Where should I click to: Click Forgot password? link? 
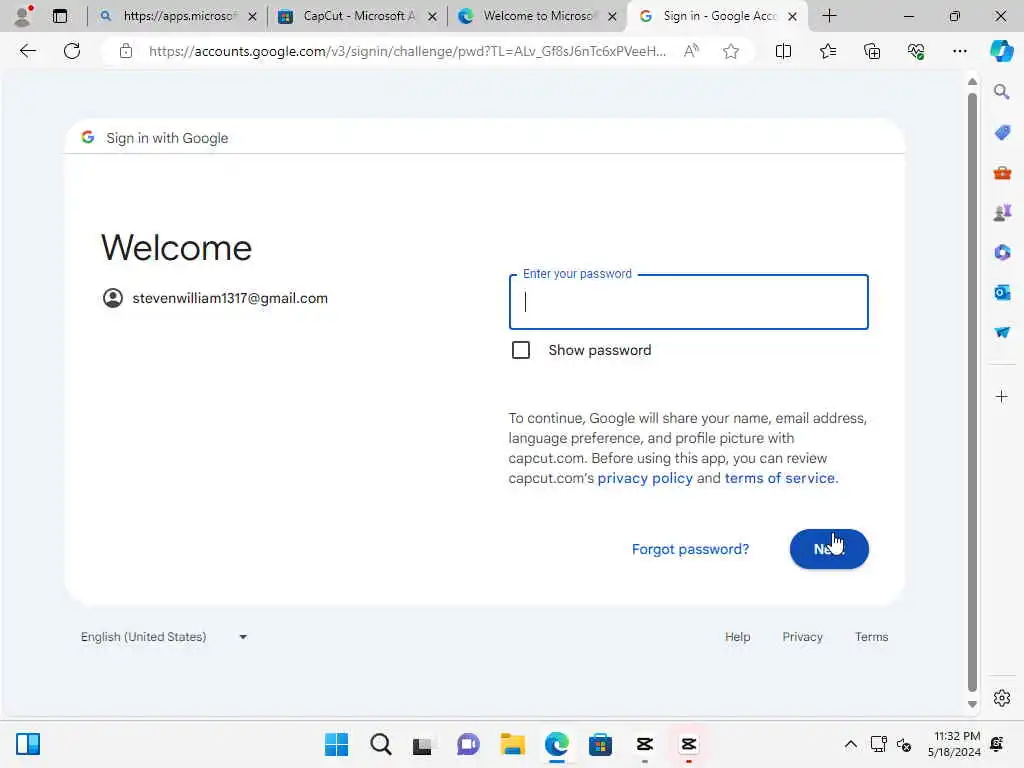(690, 549)
